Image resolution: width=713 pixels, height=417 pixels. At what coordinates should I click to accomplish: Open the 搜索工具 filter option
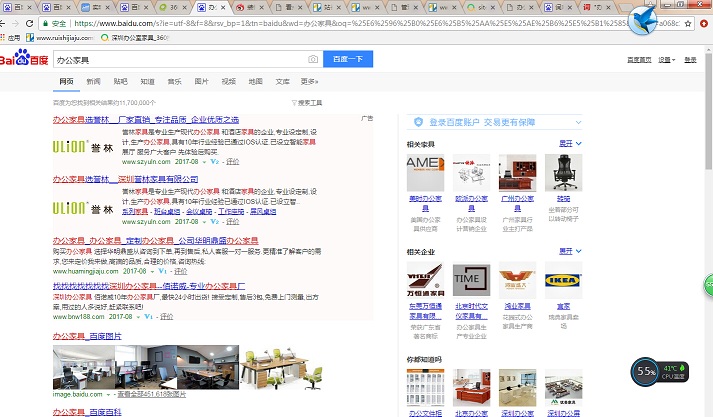pyautogui.click(x=307, y=102)
